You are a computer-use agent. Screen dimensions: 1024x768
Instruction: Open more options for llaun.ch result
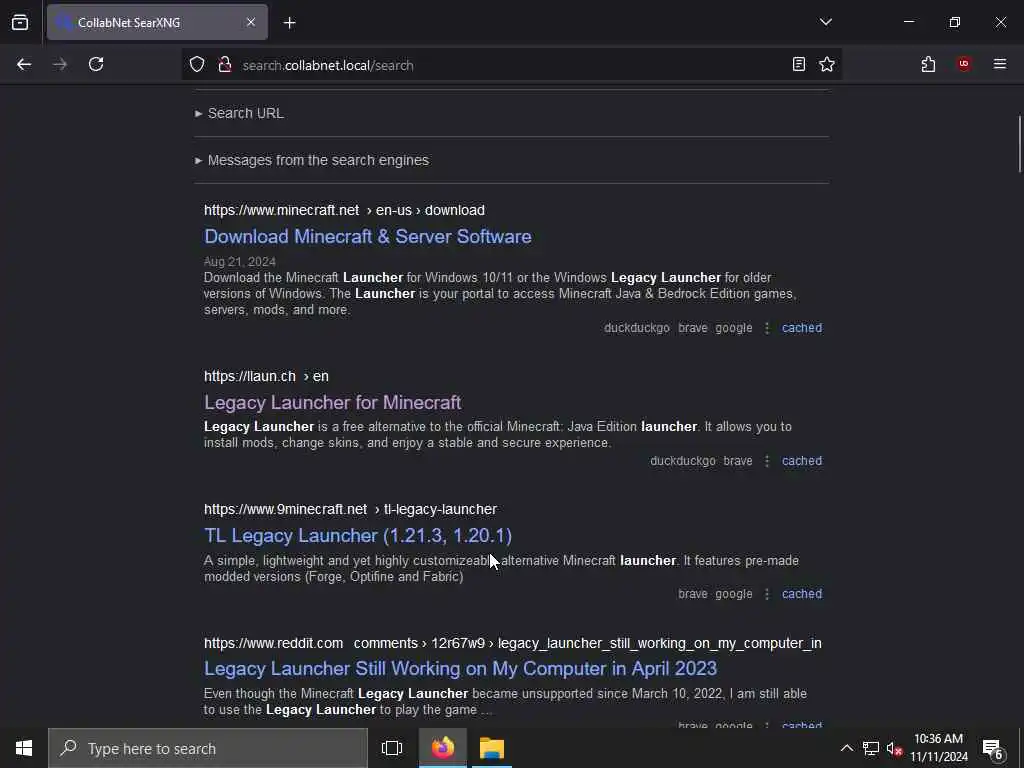[x=767, y=461]
